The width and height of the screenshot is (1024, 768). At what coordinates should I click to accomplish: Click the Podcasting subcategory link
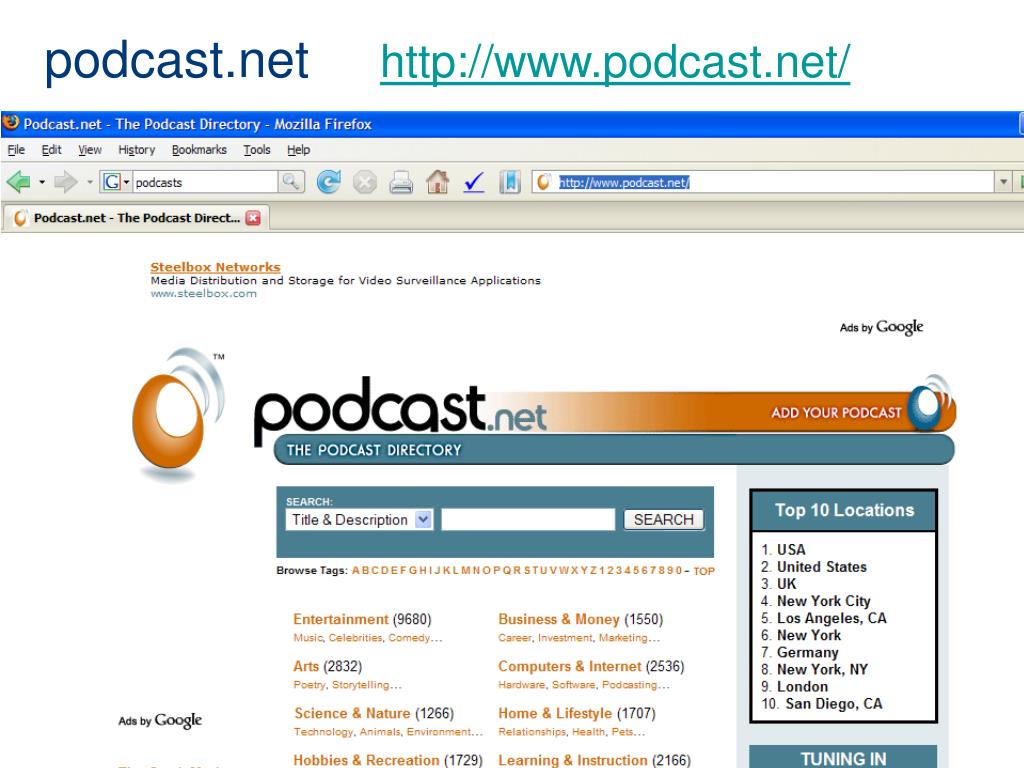[630, 685]
